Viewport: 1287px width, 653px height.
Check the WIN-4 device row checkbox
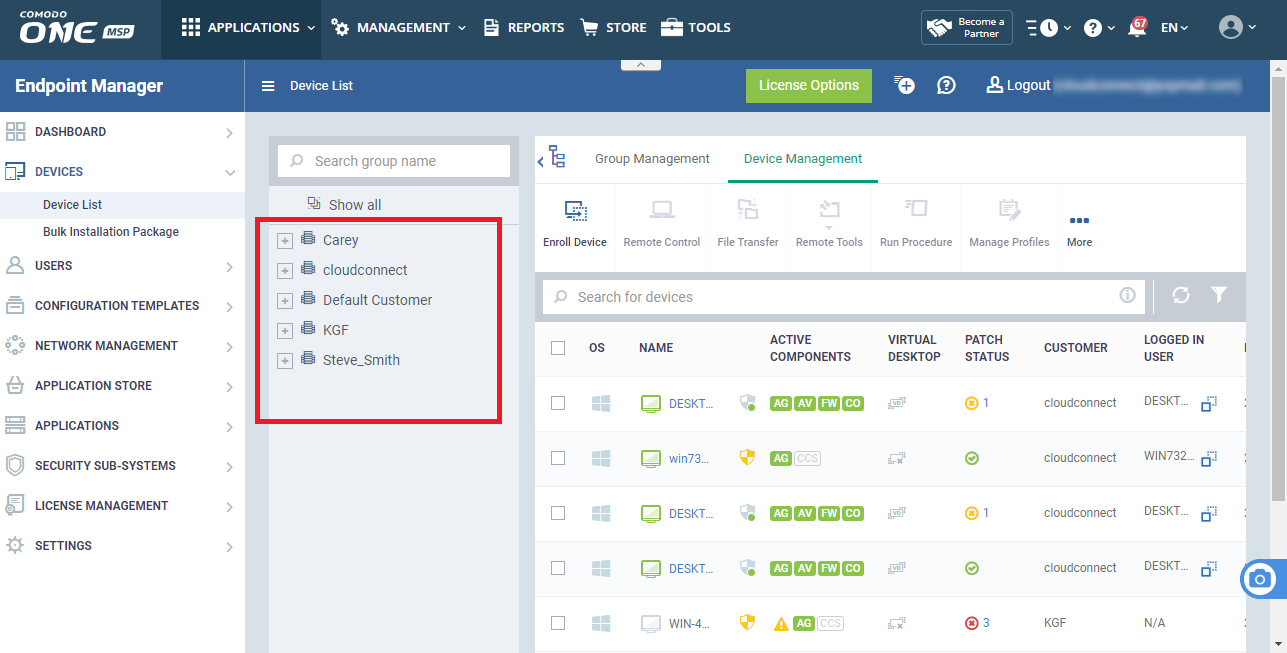[x=558, y=623]
